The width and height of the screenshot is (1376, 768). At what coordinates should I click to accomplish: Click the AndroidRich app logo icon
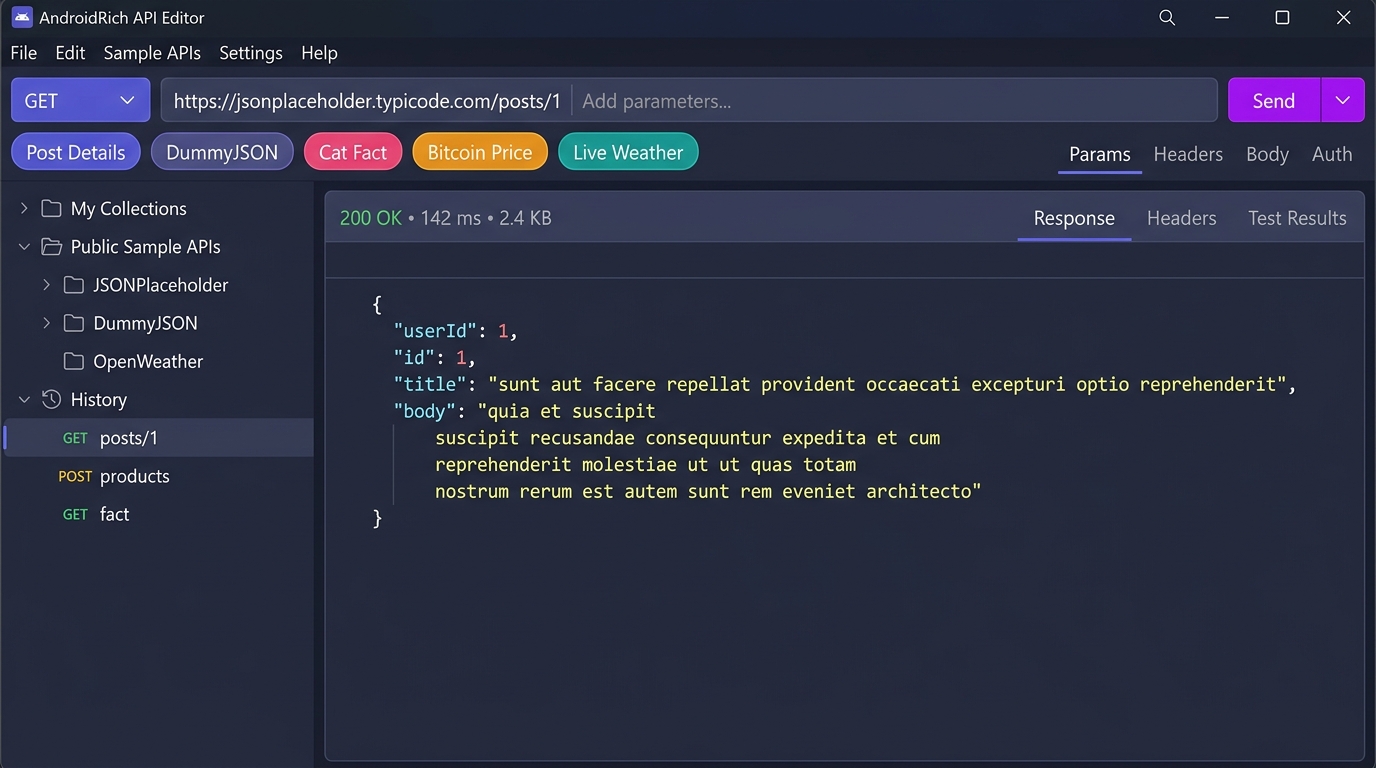22,17
